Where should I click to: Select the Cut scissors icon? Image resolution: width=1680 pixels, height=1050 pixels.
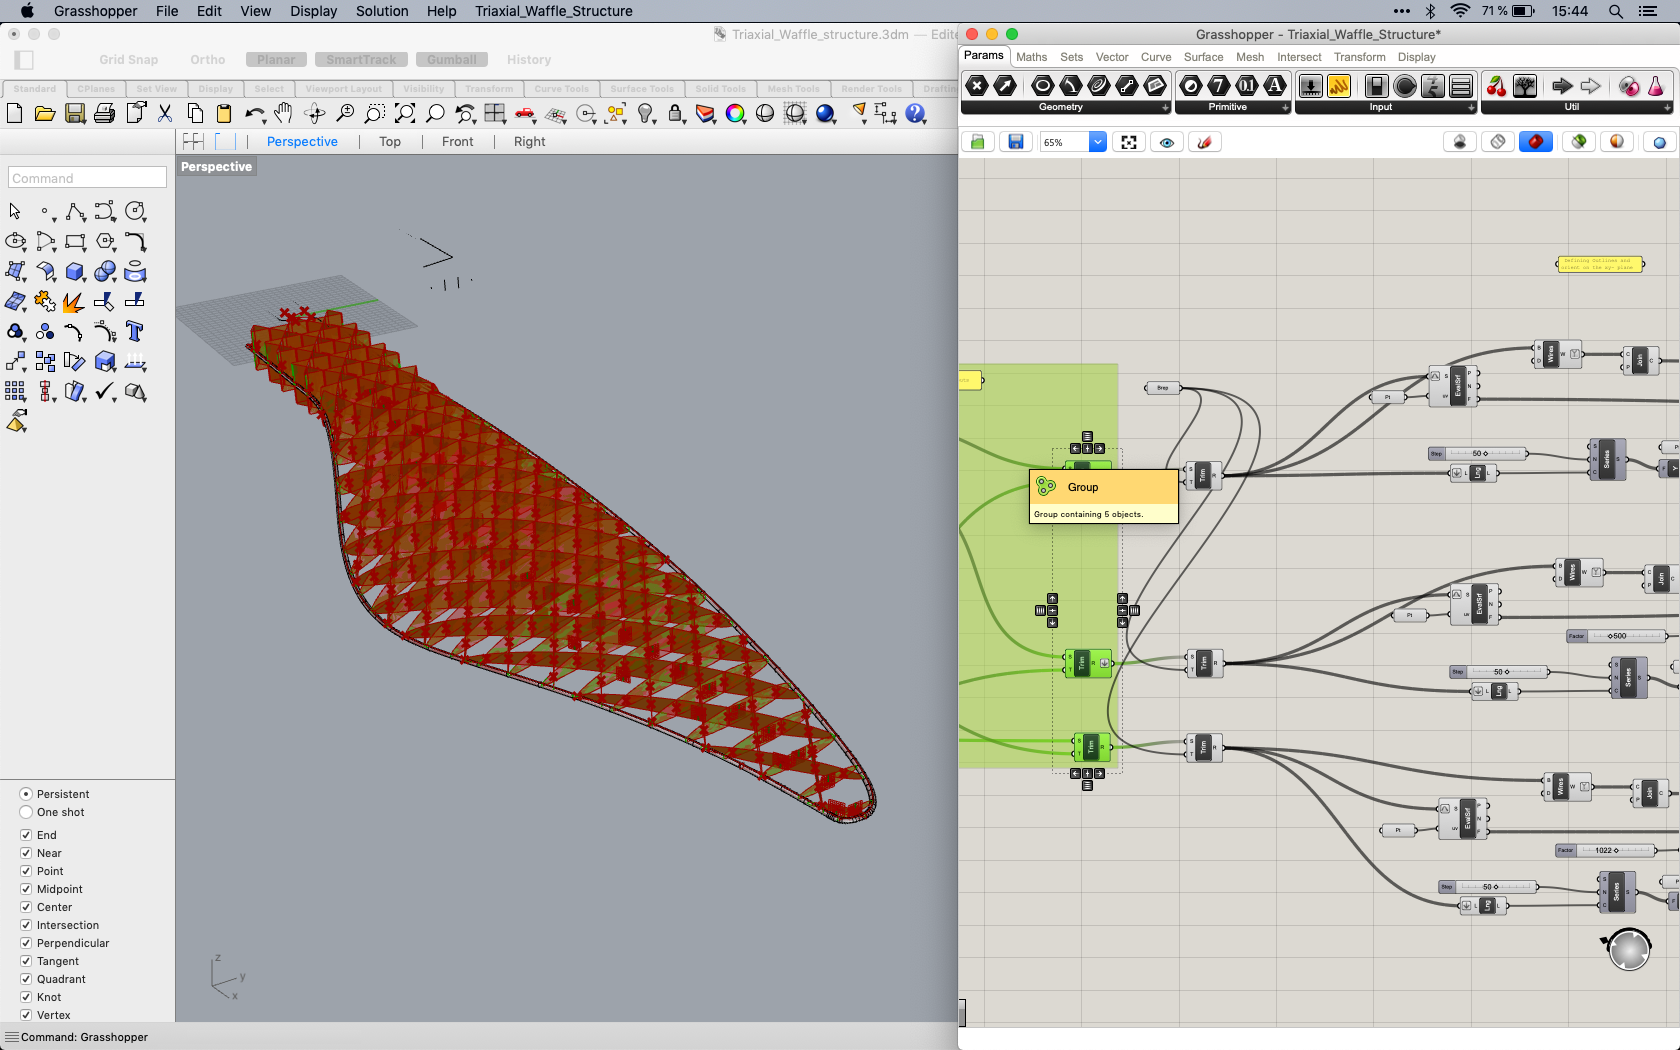click(x=165, y=114)
